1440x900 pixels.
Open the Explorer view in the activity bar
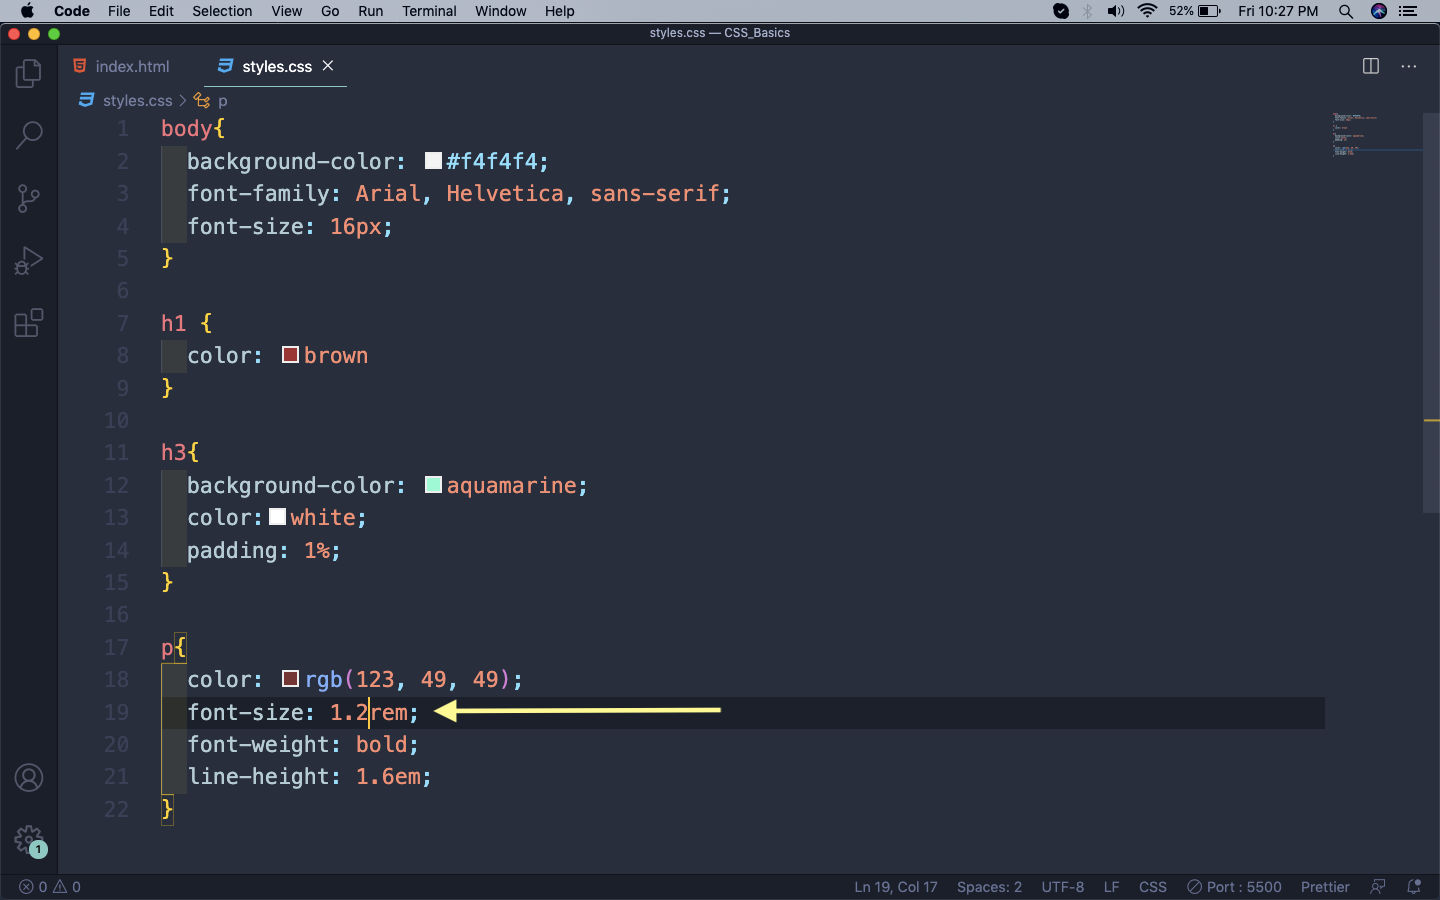[x=29, y=73]
